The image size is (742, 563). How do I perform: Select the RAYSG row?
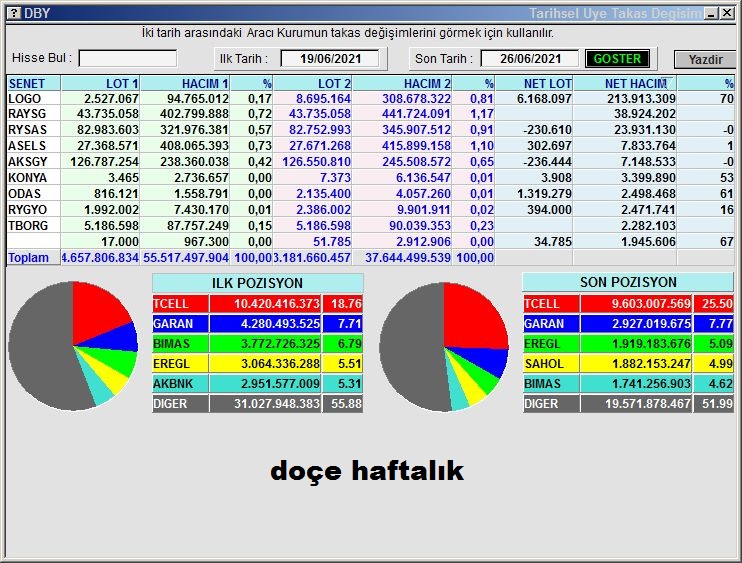(371, 114)
